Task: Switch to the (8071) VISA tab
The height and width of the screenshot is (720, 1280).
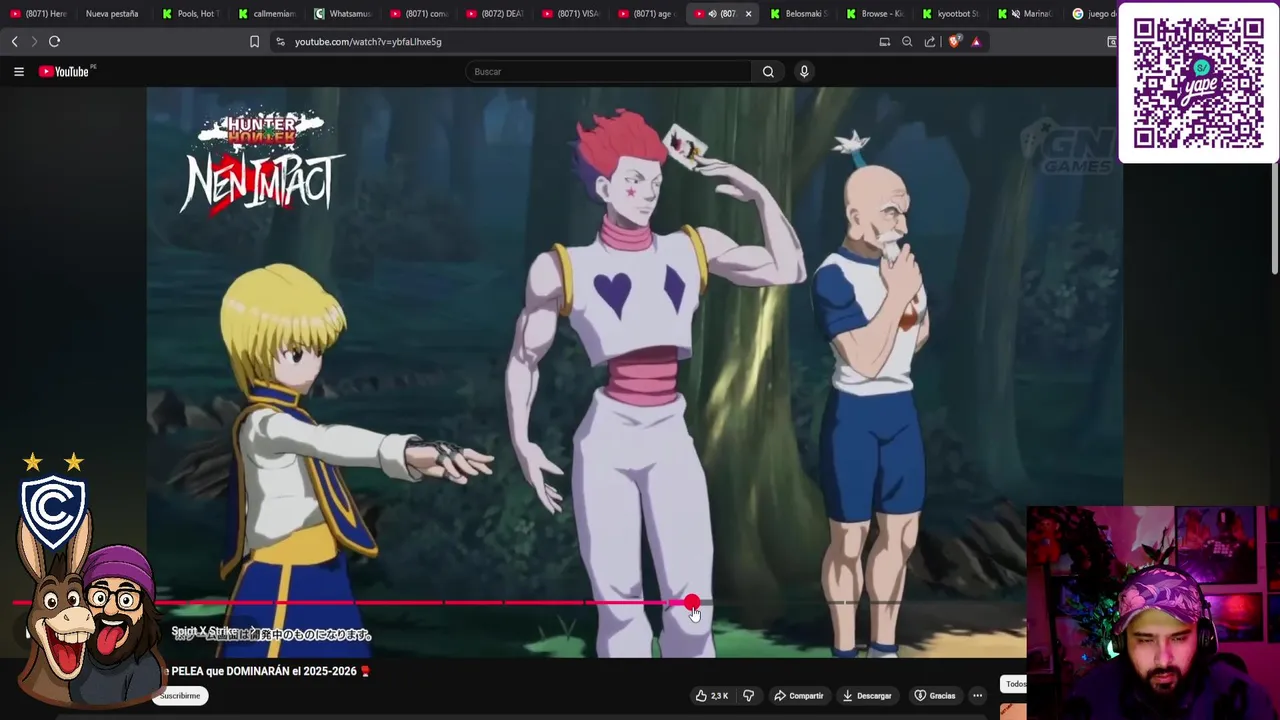Action: (570, 14)
